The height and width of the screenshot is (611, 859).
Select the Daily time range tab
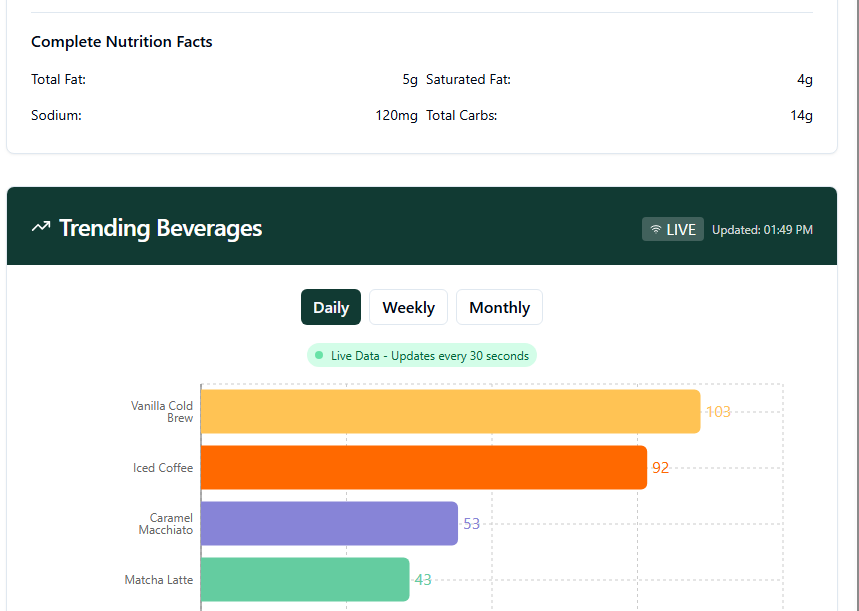[x=331, y=307]
